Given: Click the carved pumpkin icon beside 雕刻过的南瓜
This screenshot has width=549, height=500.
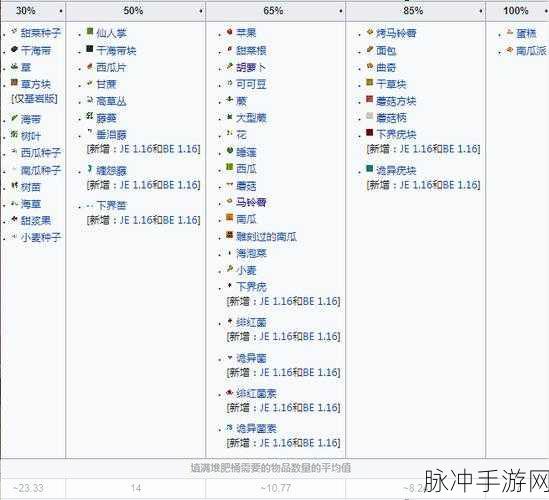Looking at the screenshot, I should pos(230,235).
